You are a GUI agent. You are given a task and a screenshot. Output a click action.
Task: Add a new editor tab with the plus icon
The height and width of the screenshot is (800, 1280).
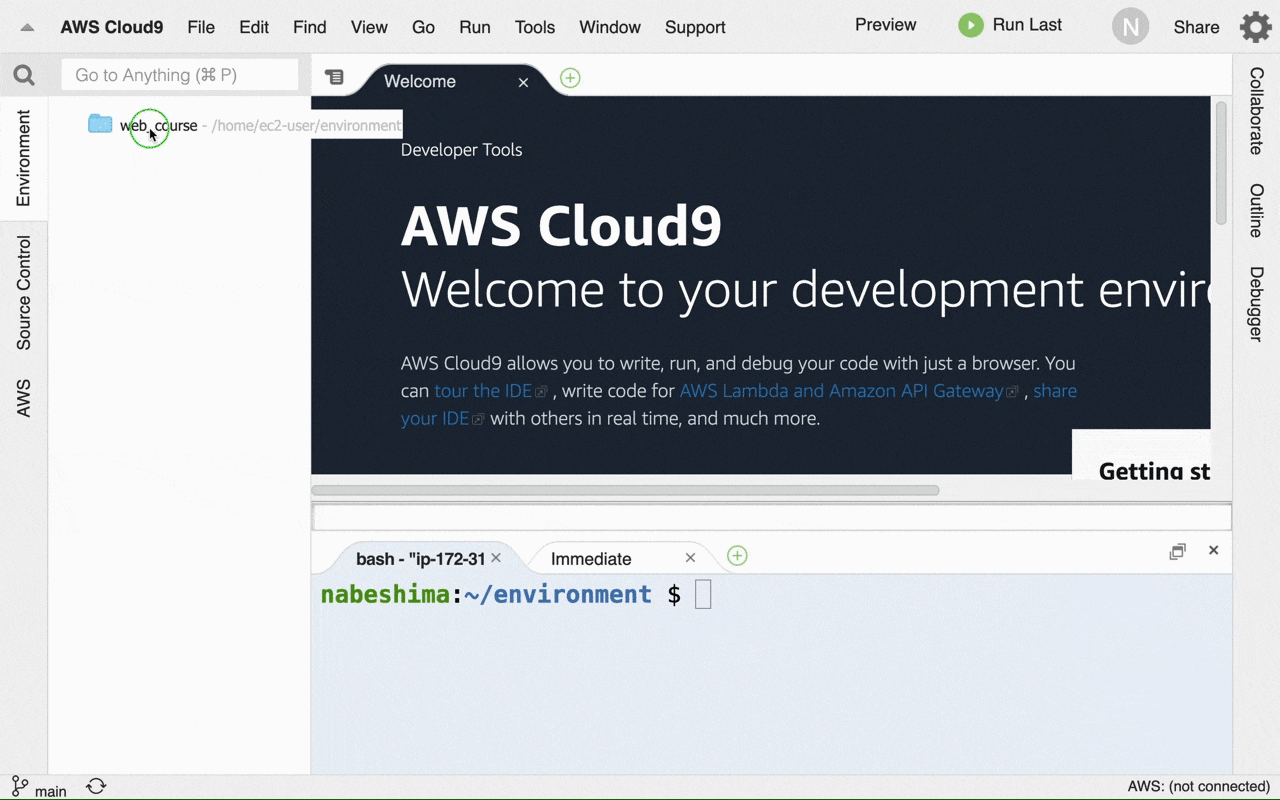[570, 78]
